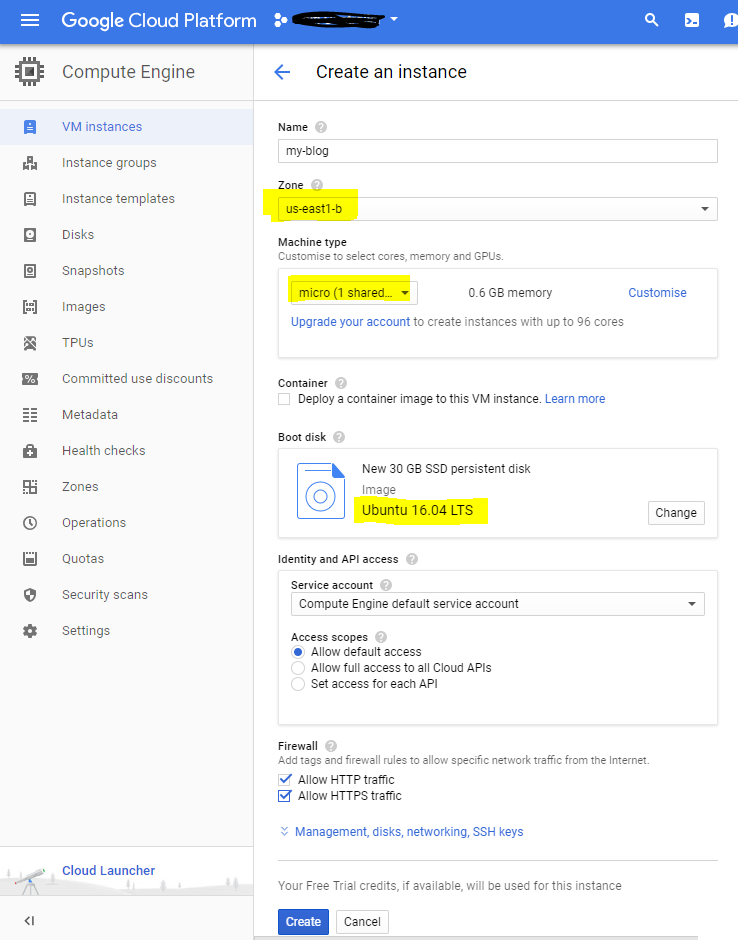
Task: Click the Security scans shield icon
Action: tap(30, 595)
